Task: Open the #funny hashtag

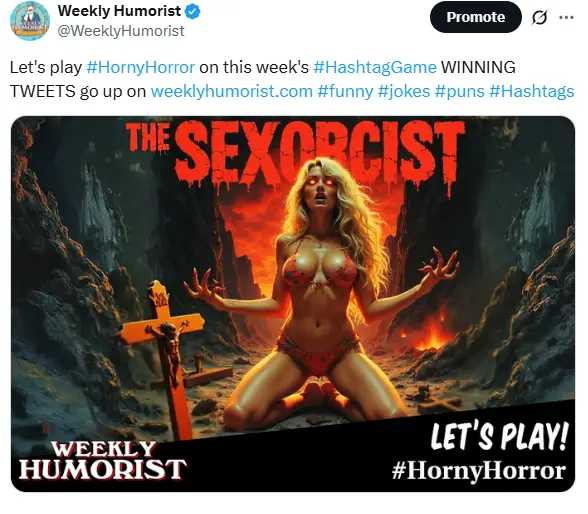Action: click(x=345, y=91)
